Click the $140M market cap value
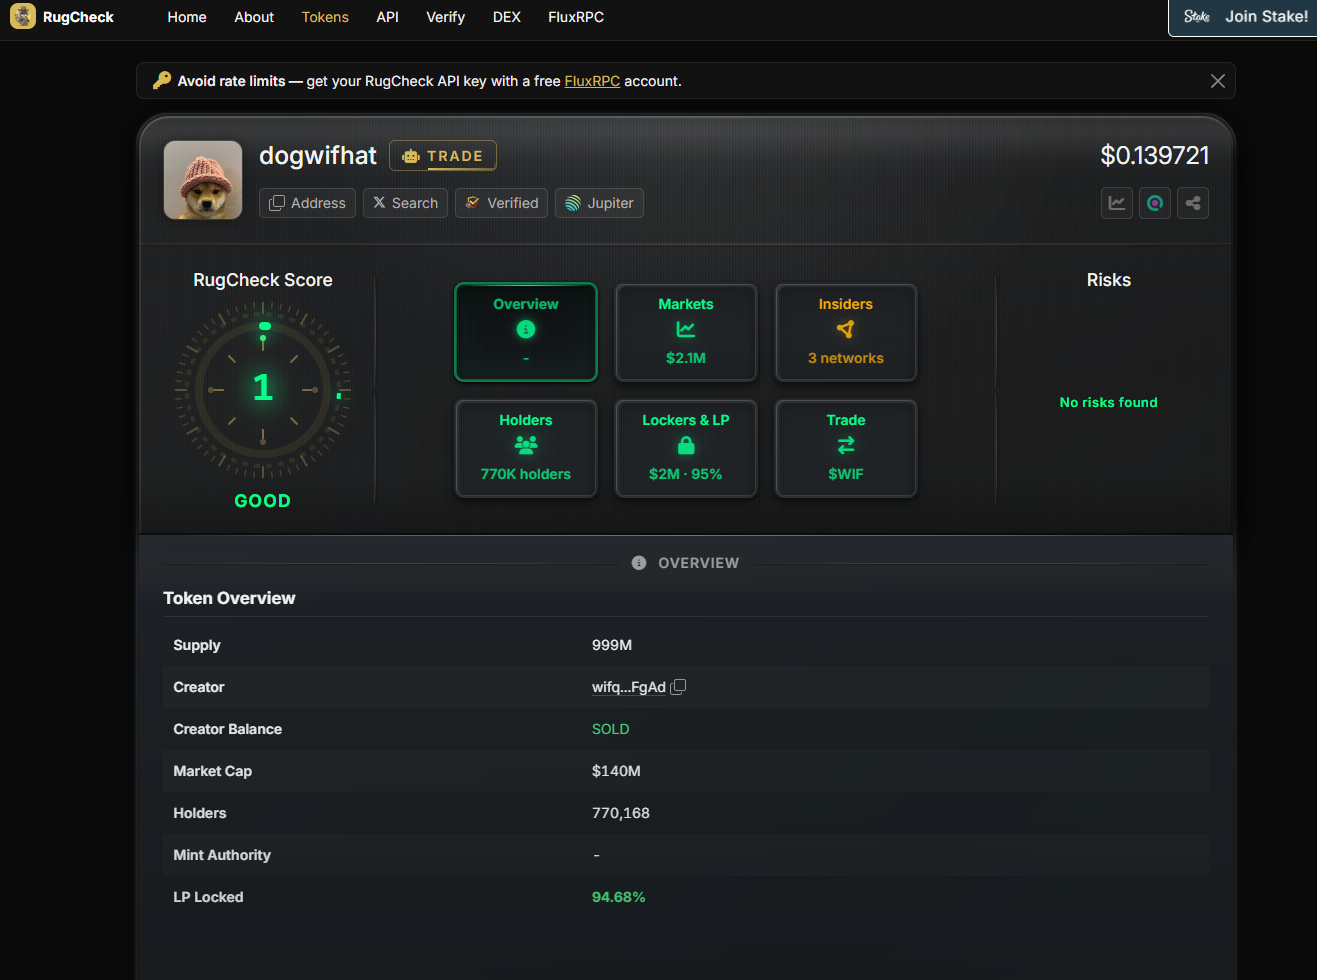The width and height of the screenshot is (1317, 980). pyautogui.click(x=616, y=771)
